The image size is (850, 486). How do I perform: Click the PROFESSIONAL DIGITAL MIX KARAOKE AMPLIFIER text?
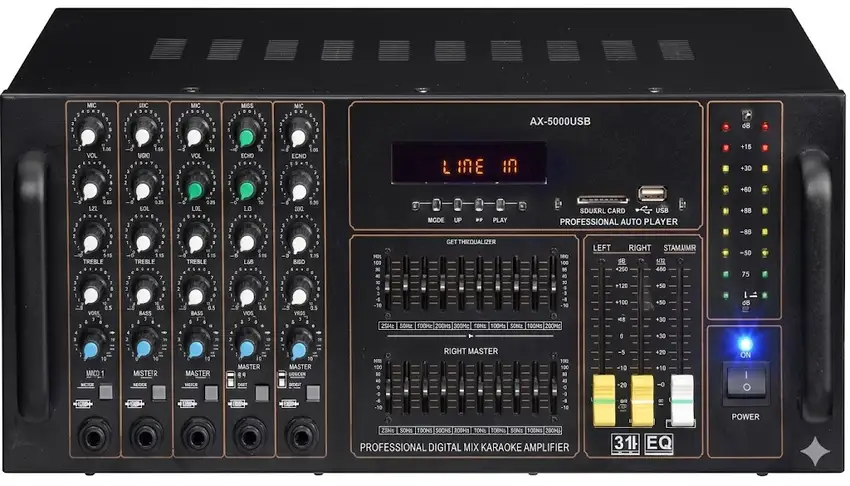point(465,448)
